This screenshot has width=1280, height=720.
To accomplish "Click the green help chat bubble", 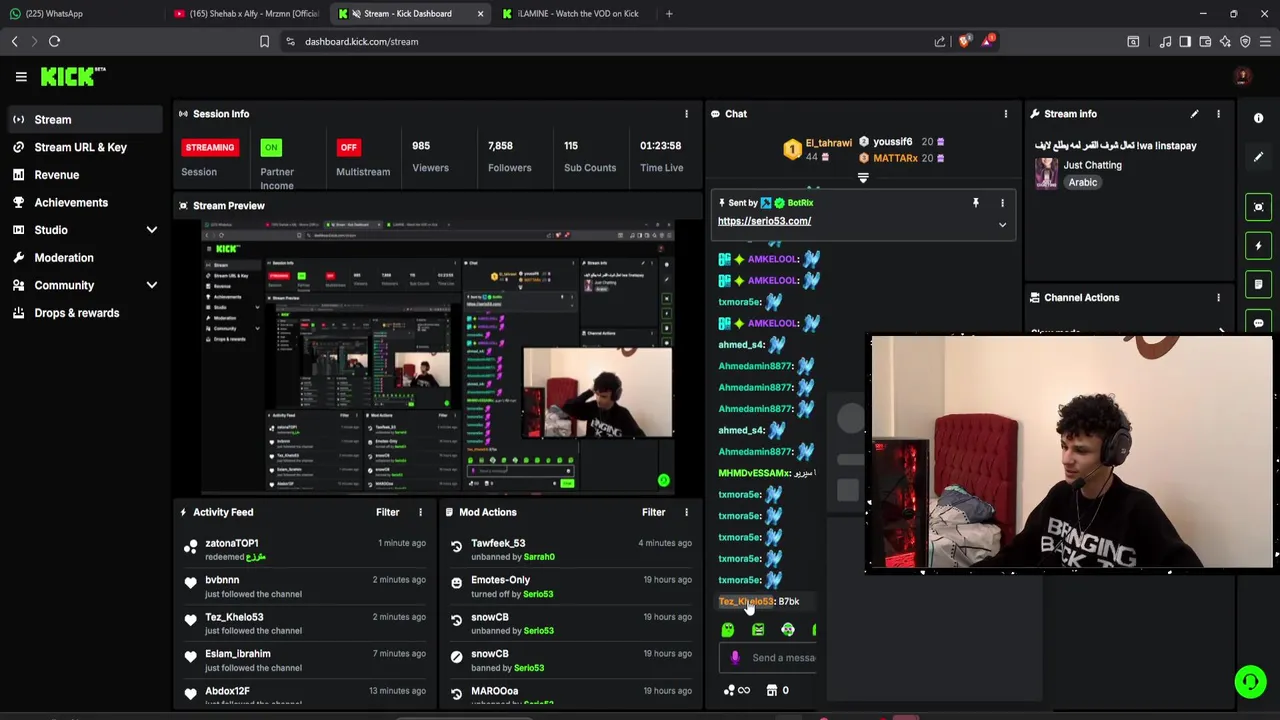I will tap(1250, 682).
